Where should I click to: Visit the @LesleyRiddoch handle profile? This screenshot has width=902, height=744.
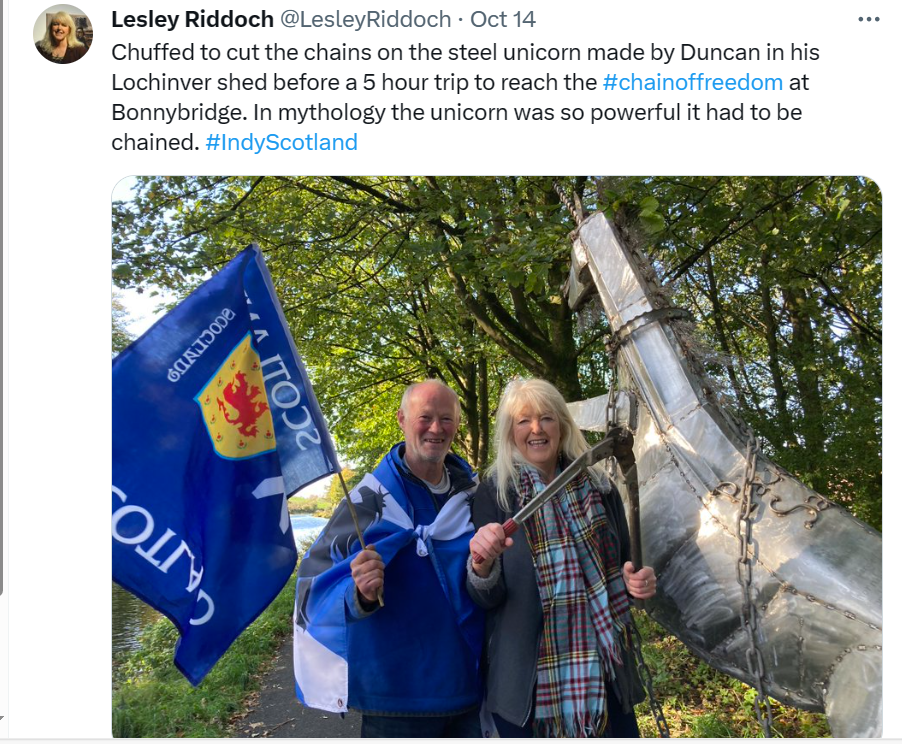tap(365, 20)
